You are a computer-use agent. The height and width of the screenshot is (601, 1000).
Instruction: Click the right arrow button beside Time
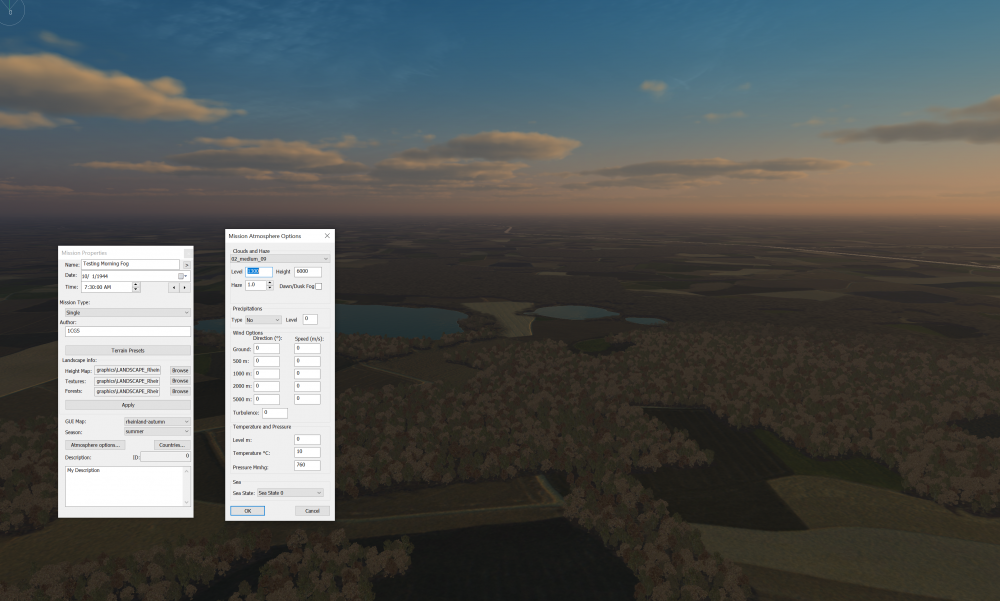pos(184,287)
